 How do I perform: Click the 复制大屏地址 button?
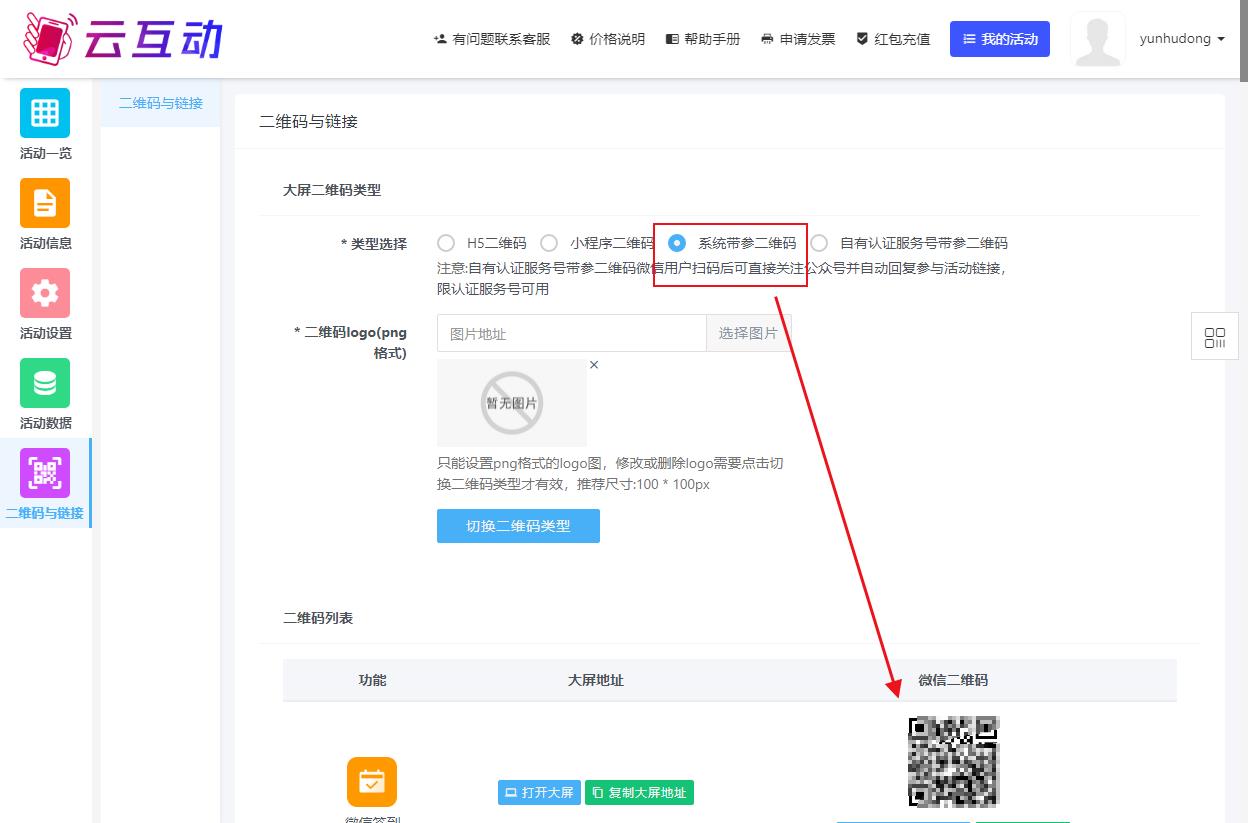tap(639, 793)
